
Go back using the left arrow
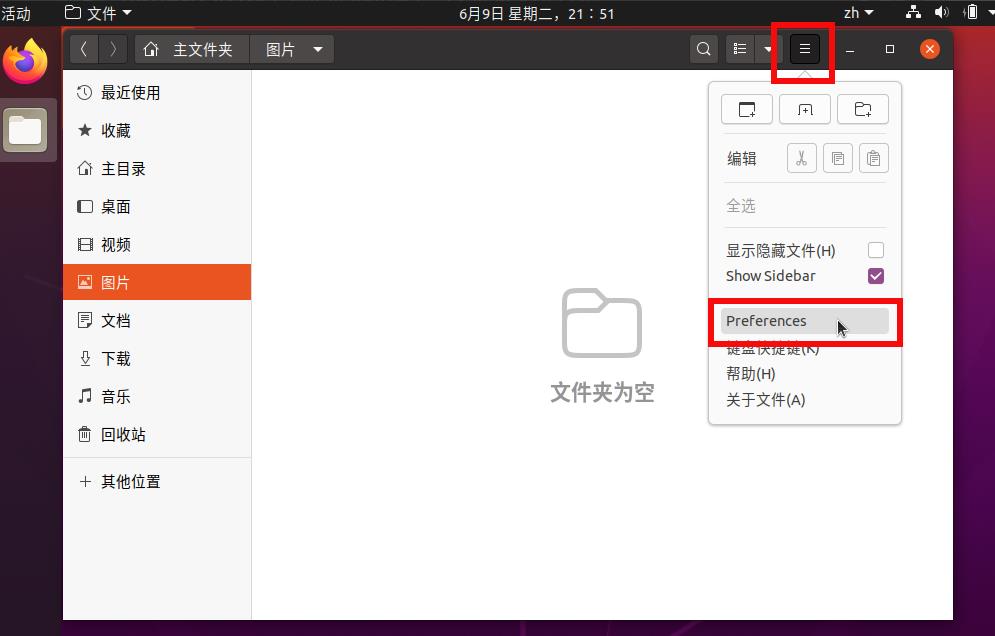click(84, 49)
